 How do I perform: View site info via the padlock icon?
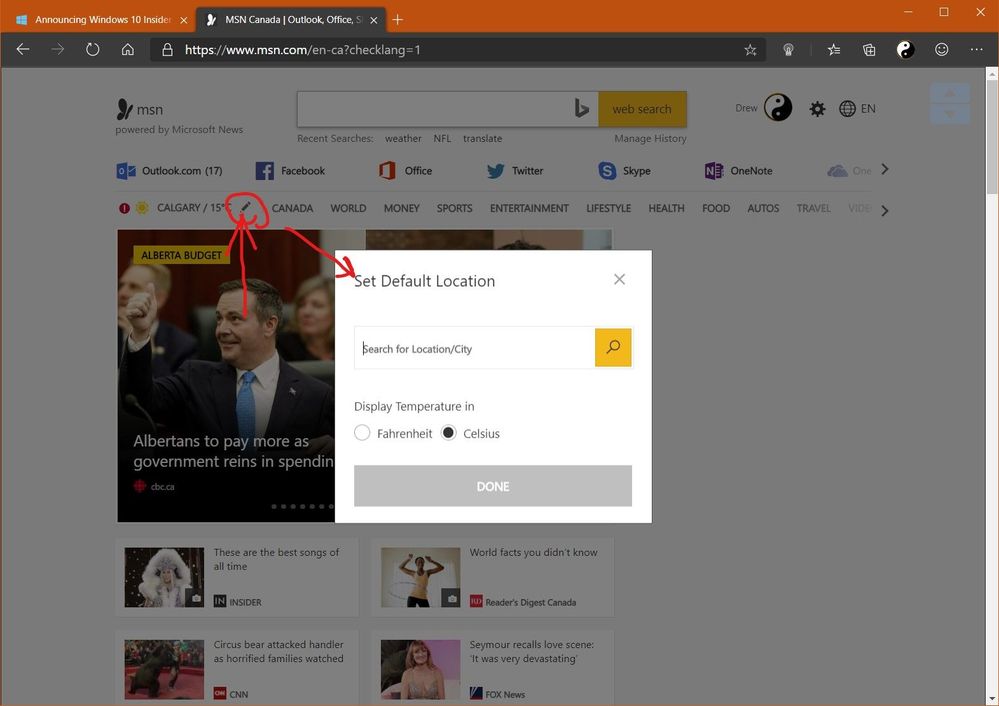click(x=168, y=50)
